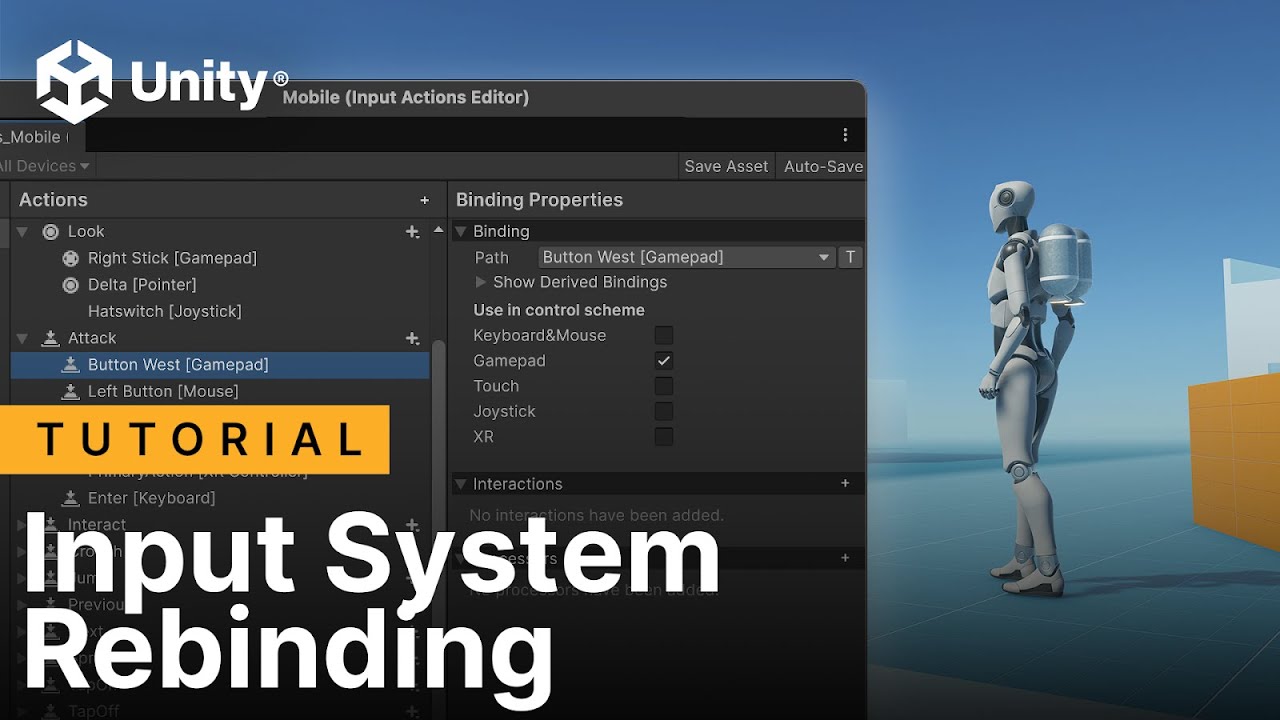Image resolution: width=1280 pixels, height=720 pixels.
Task: Click the Look action type icon
Action: 50,231
